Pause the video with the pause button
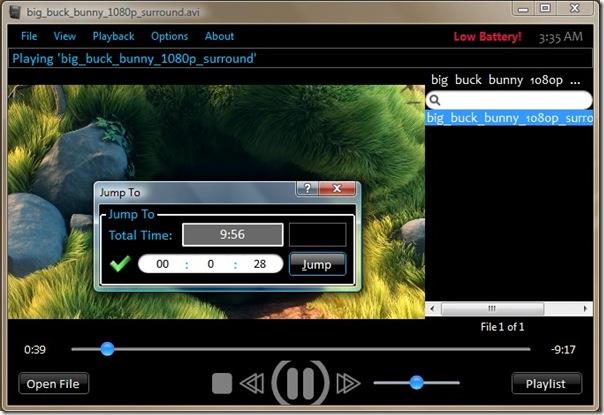Screen dimensions: 604x415 300,384
